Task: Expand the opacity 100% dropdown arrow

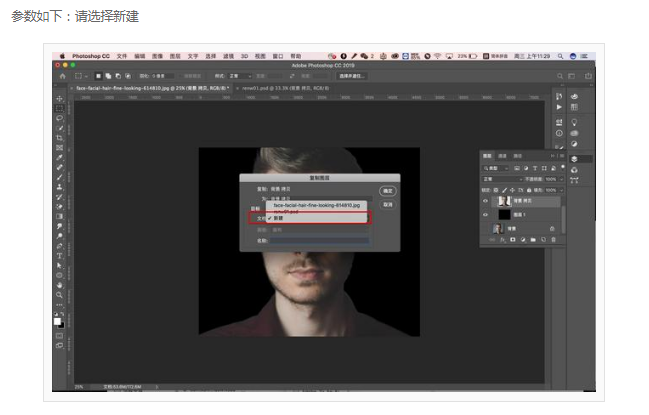Action: tap(561, 179)
